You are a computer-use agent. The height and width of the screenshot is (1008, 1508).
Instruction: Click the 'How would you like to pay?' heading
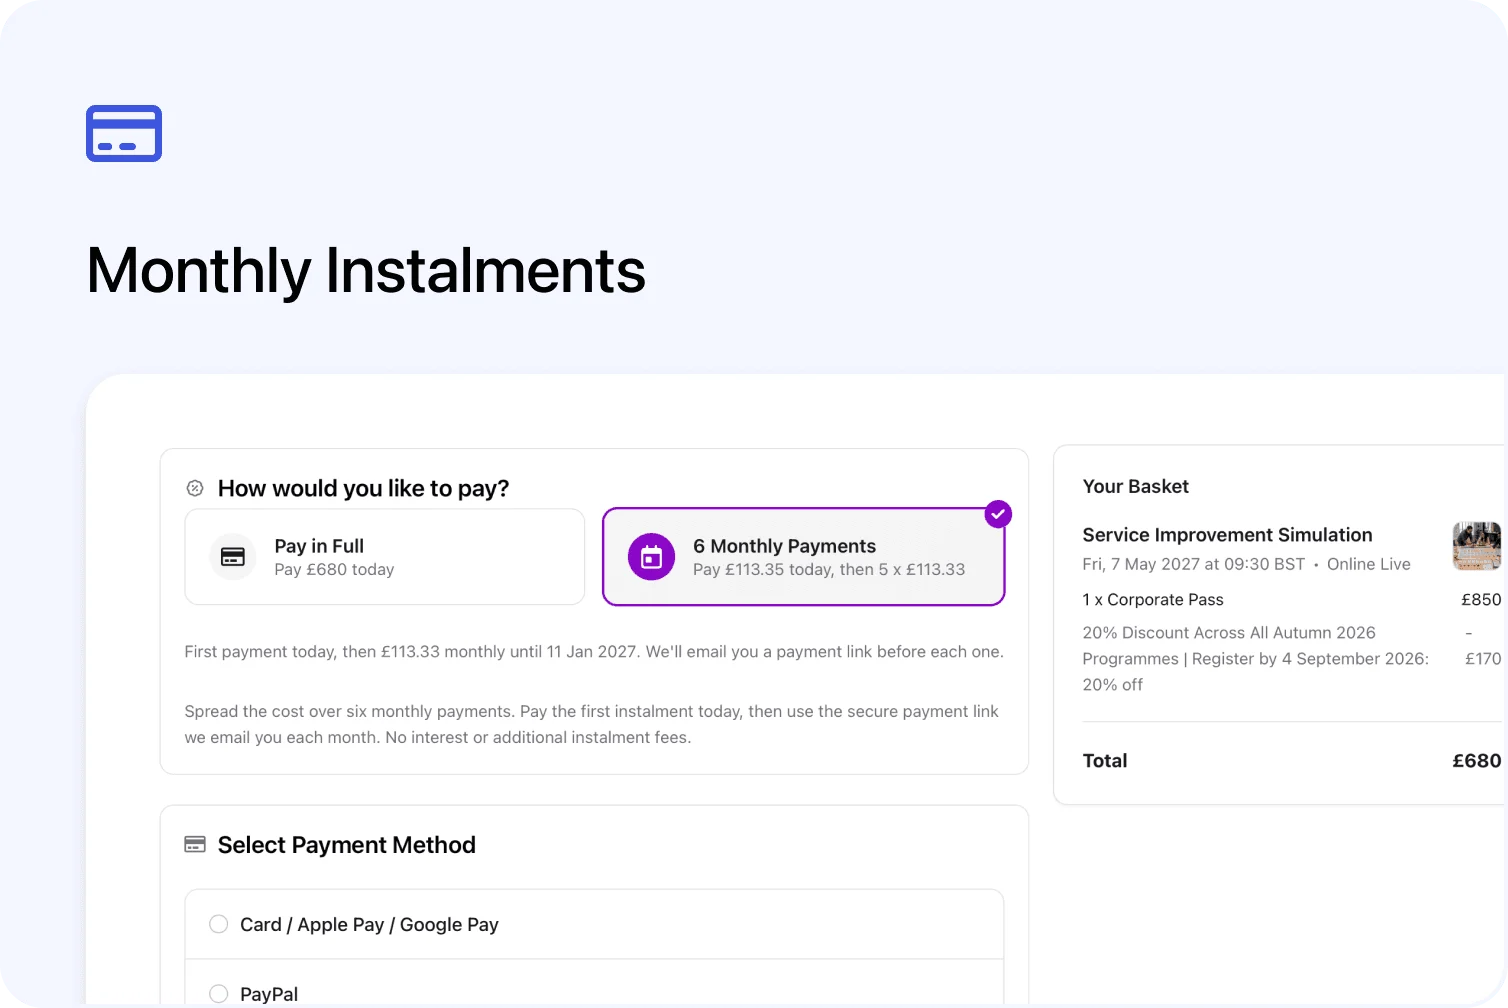363,488
